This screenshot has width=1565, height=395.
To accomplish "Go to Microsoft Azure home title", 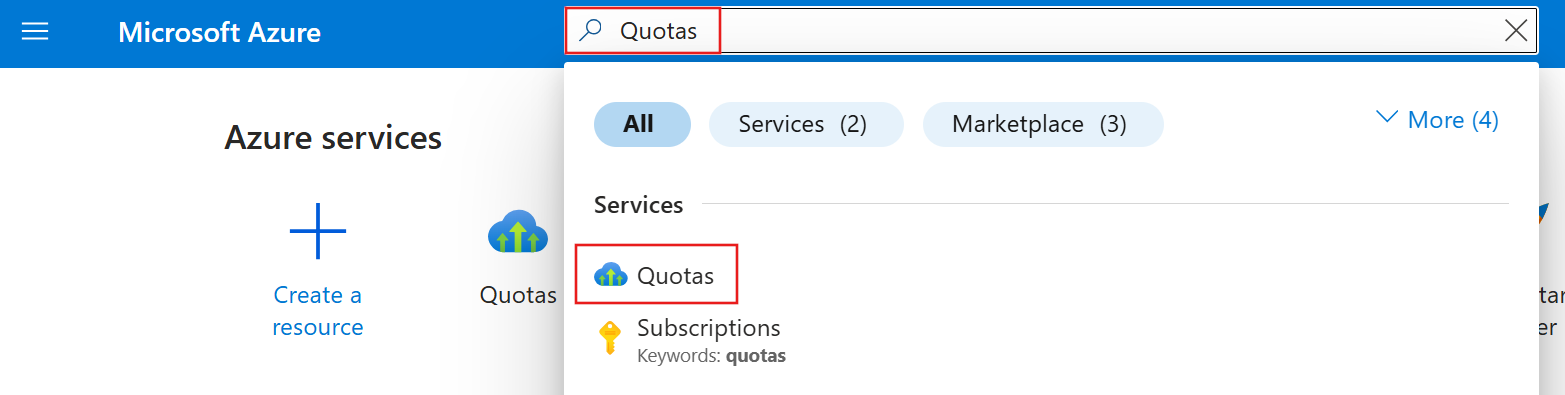I will pyautogui.click(x=219, y=32).
